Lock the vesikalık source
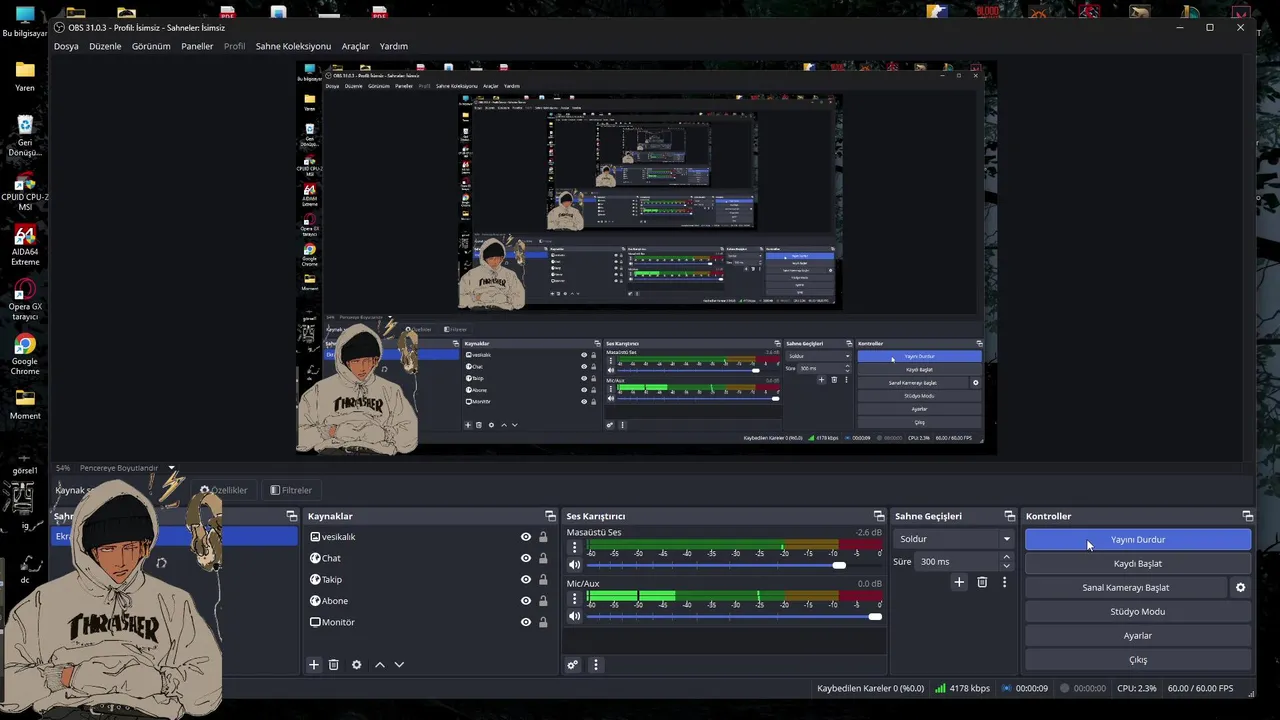 [543, 537]
